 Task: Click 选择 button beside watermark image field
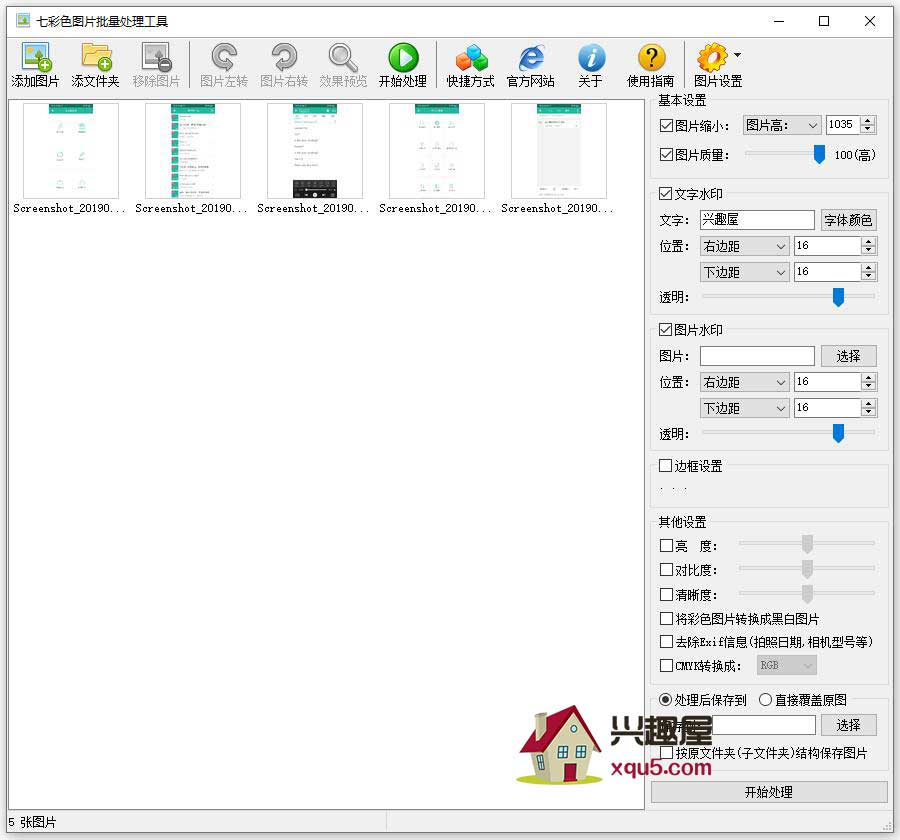848,356
